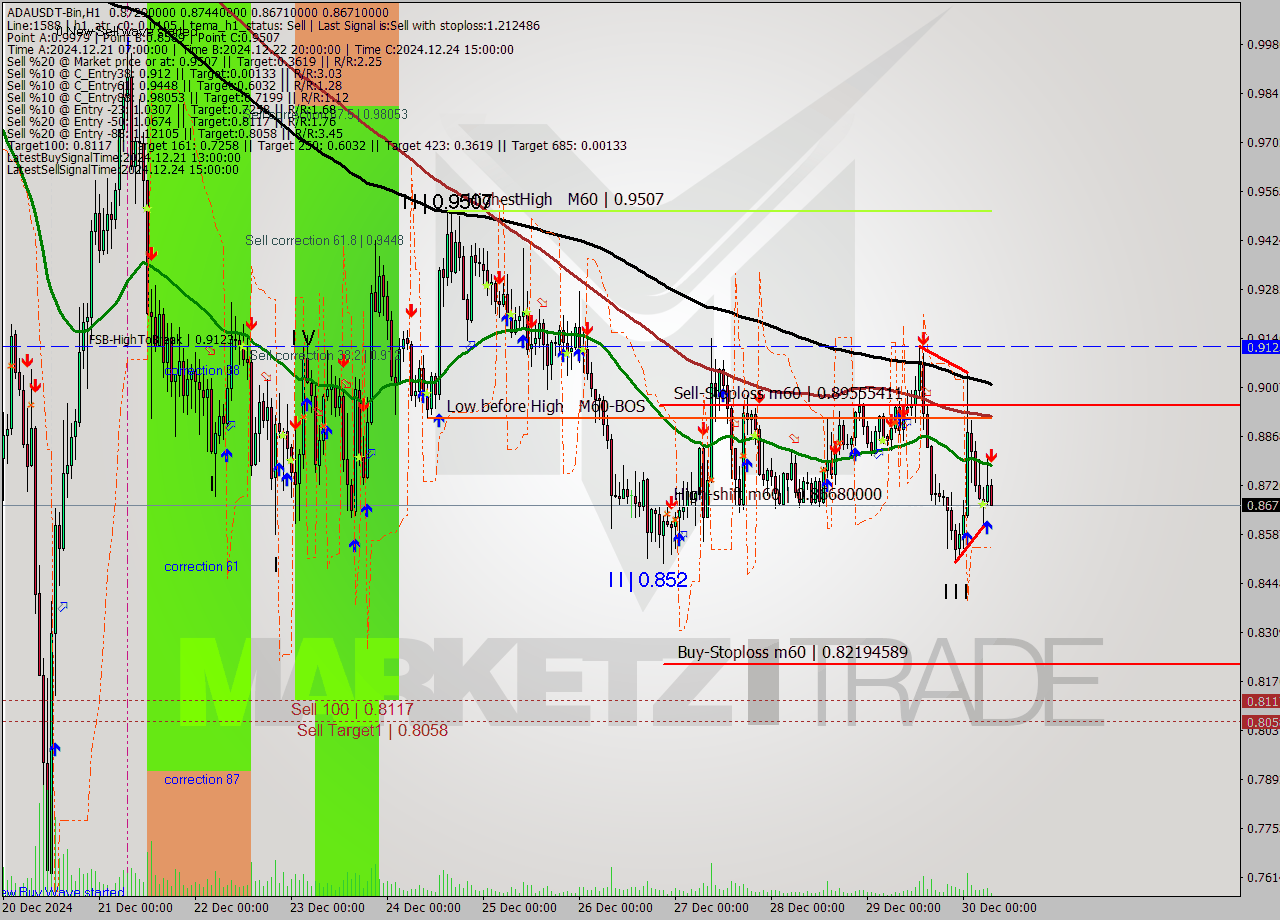1280x920 pixels.
Task: Click the Low before High M60-BOS label
Action: click(x=546, y=406)
